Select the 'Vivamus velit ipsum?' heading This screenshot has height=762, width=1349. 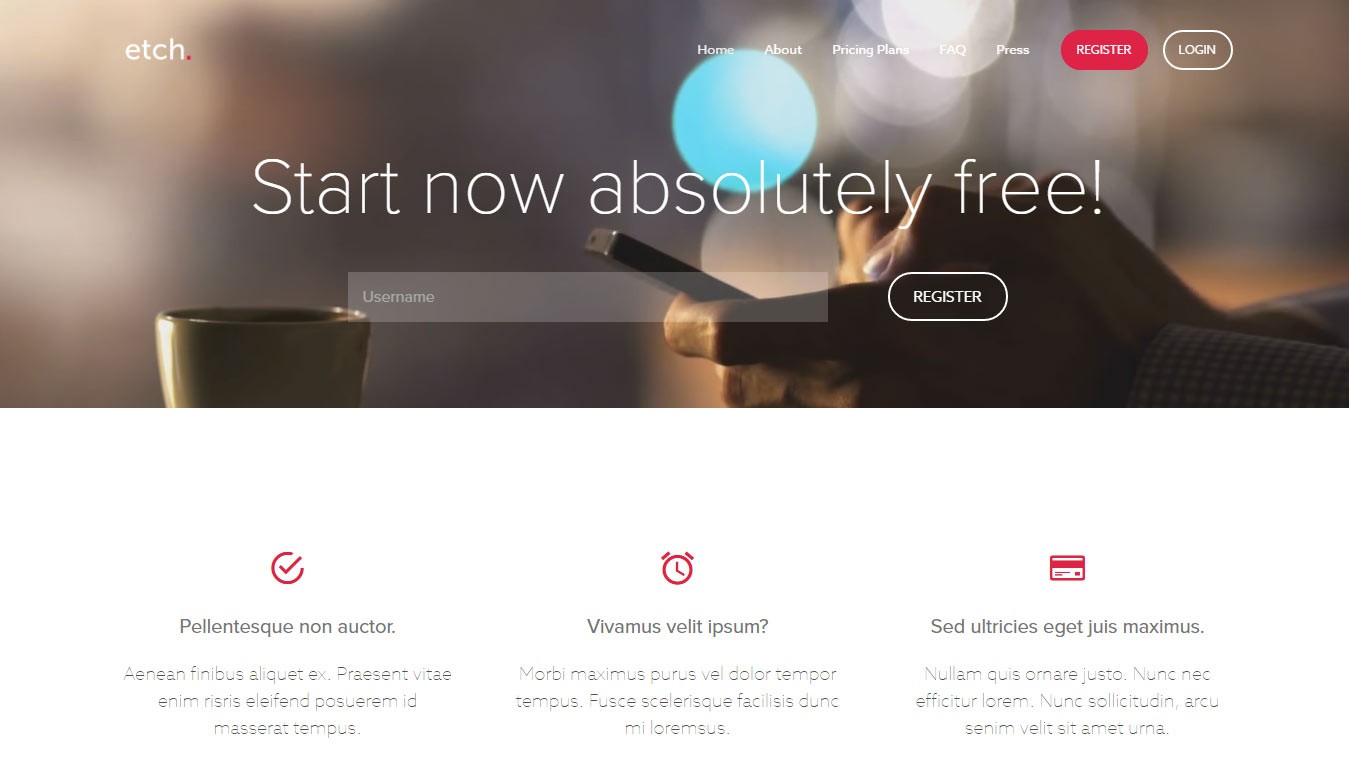[x=677, y=627]
